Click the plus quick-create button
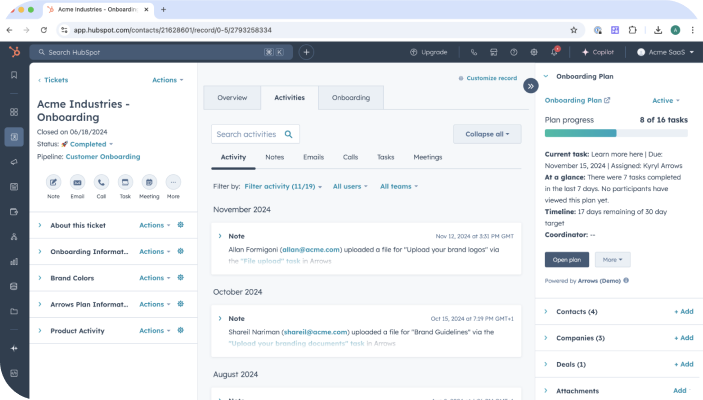Viewport: 703px width, 400px height. (306, 52)
